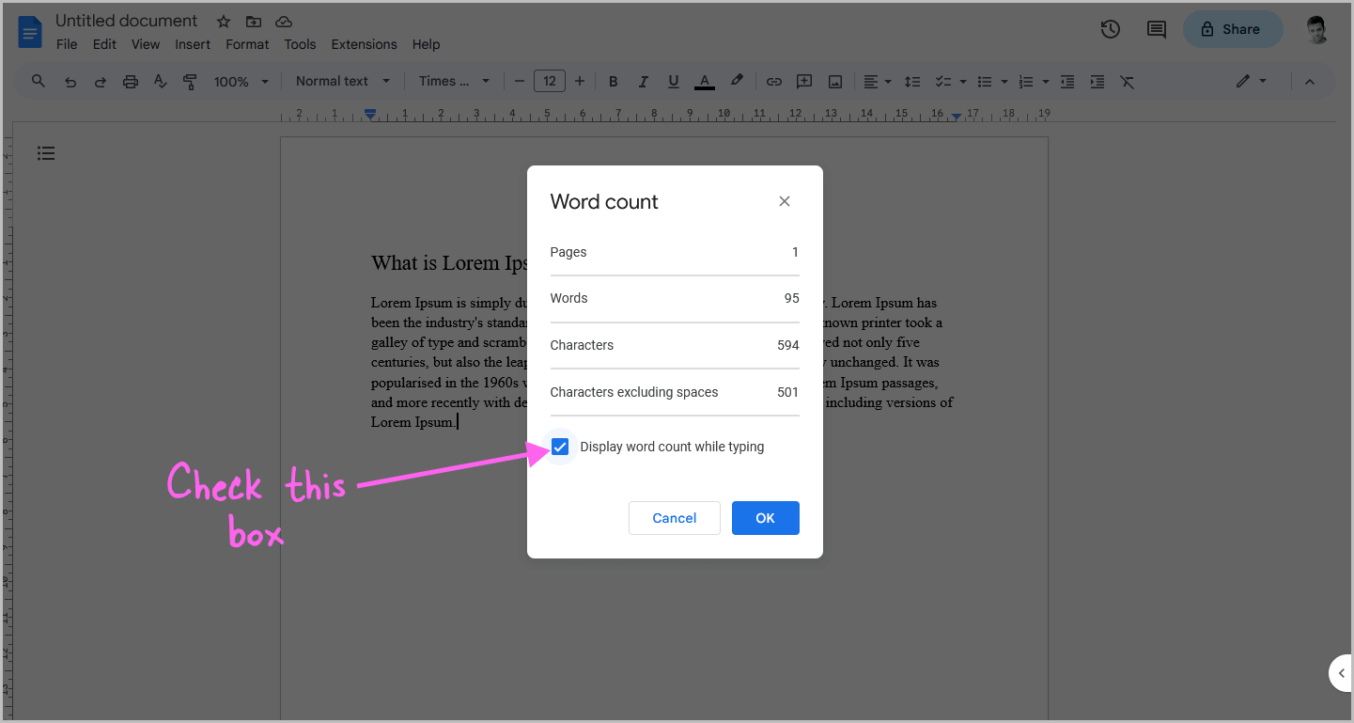Click the Insert image icon
The width and height of the screenshot is (1354, 723).
point(835,82)
